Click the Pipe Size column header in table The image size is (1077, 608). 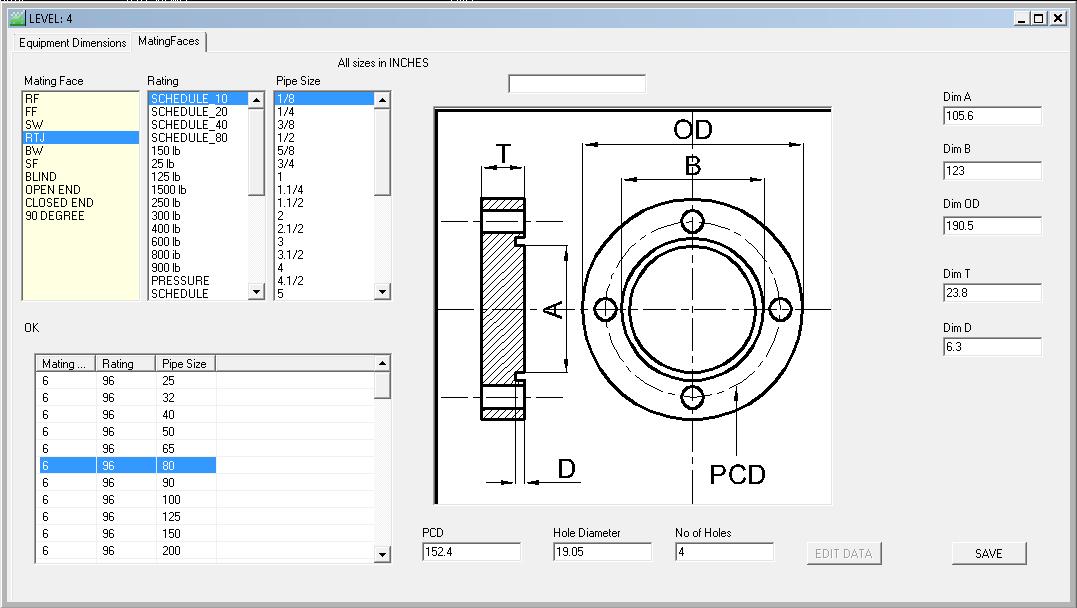186,363
